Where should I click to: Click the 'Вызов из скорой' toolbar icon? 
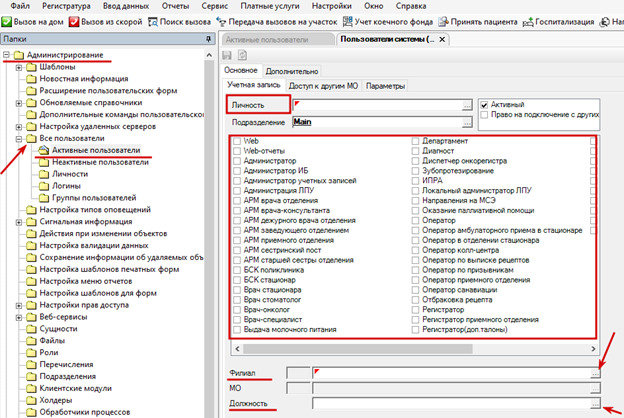coord(74,21)
